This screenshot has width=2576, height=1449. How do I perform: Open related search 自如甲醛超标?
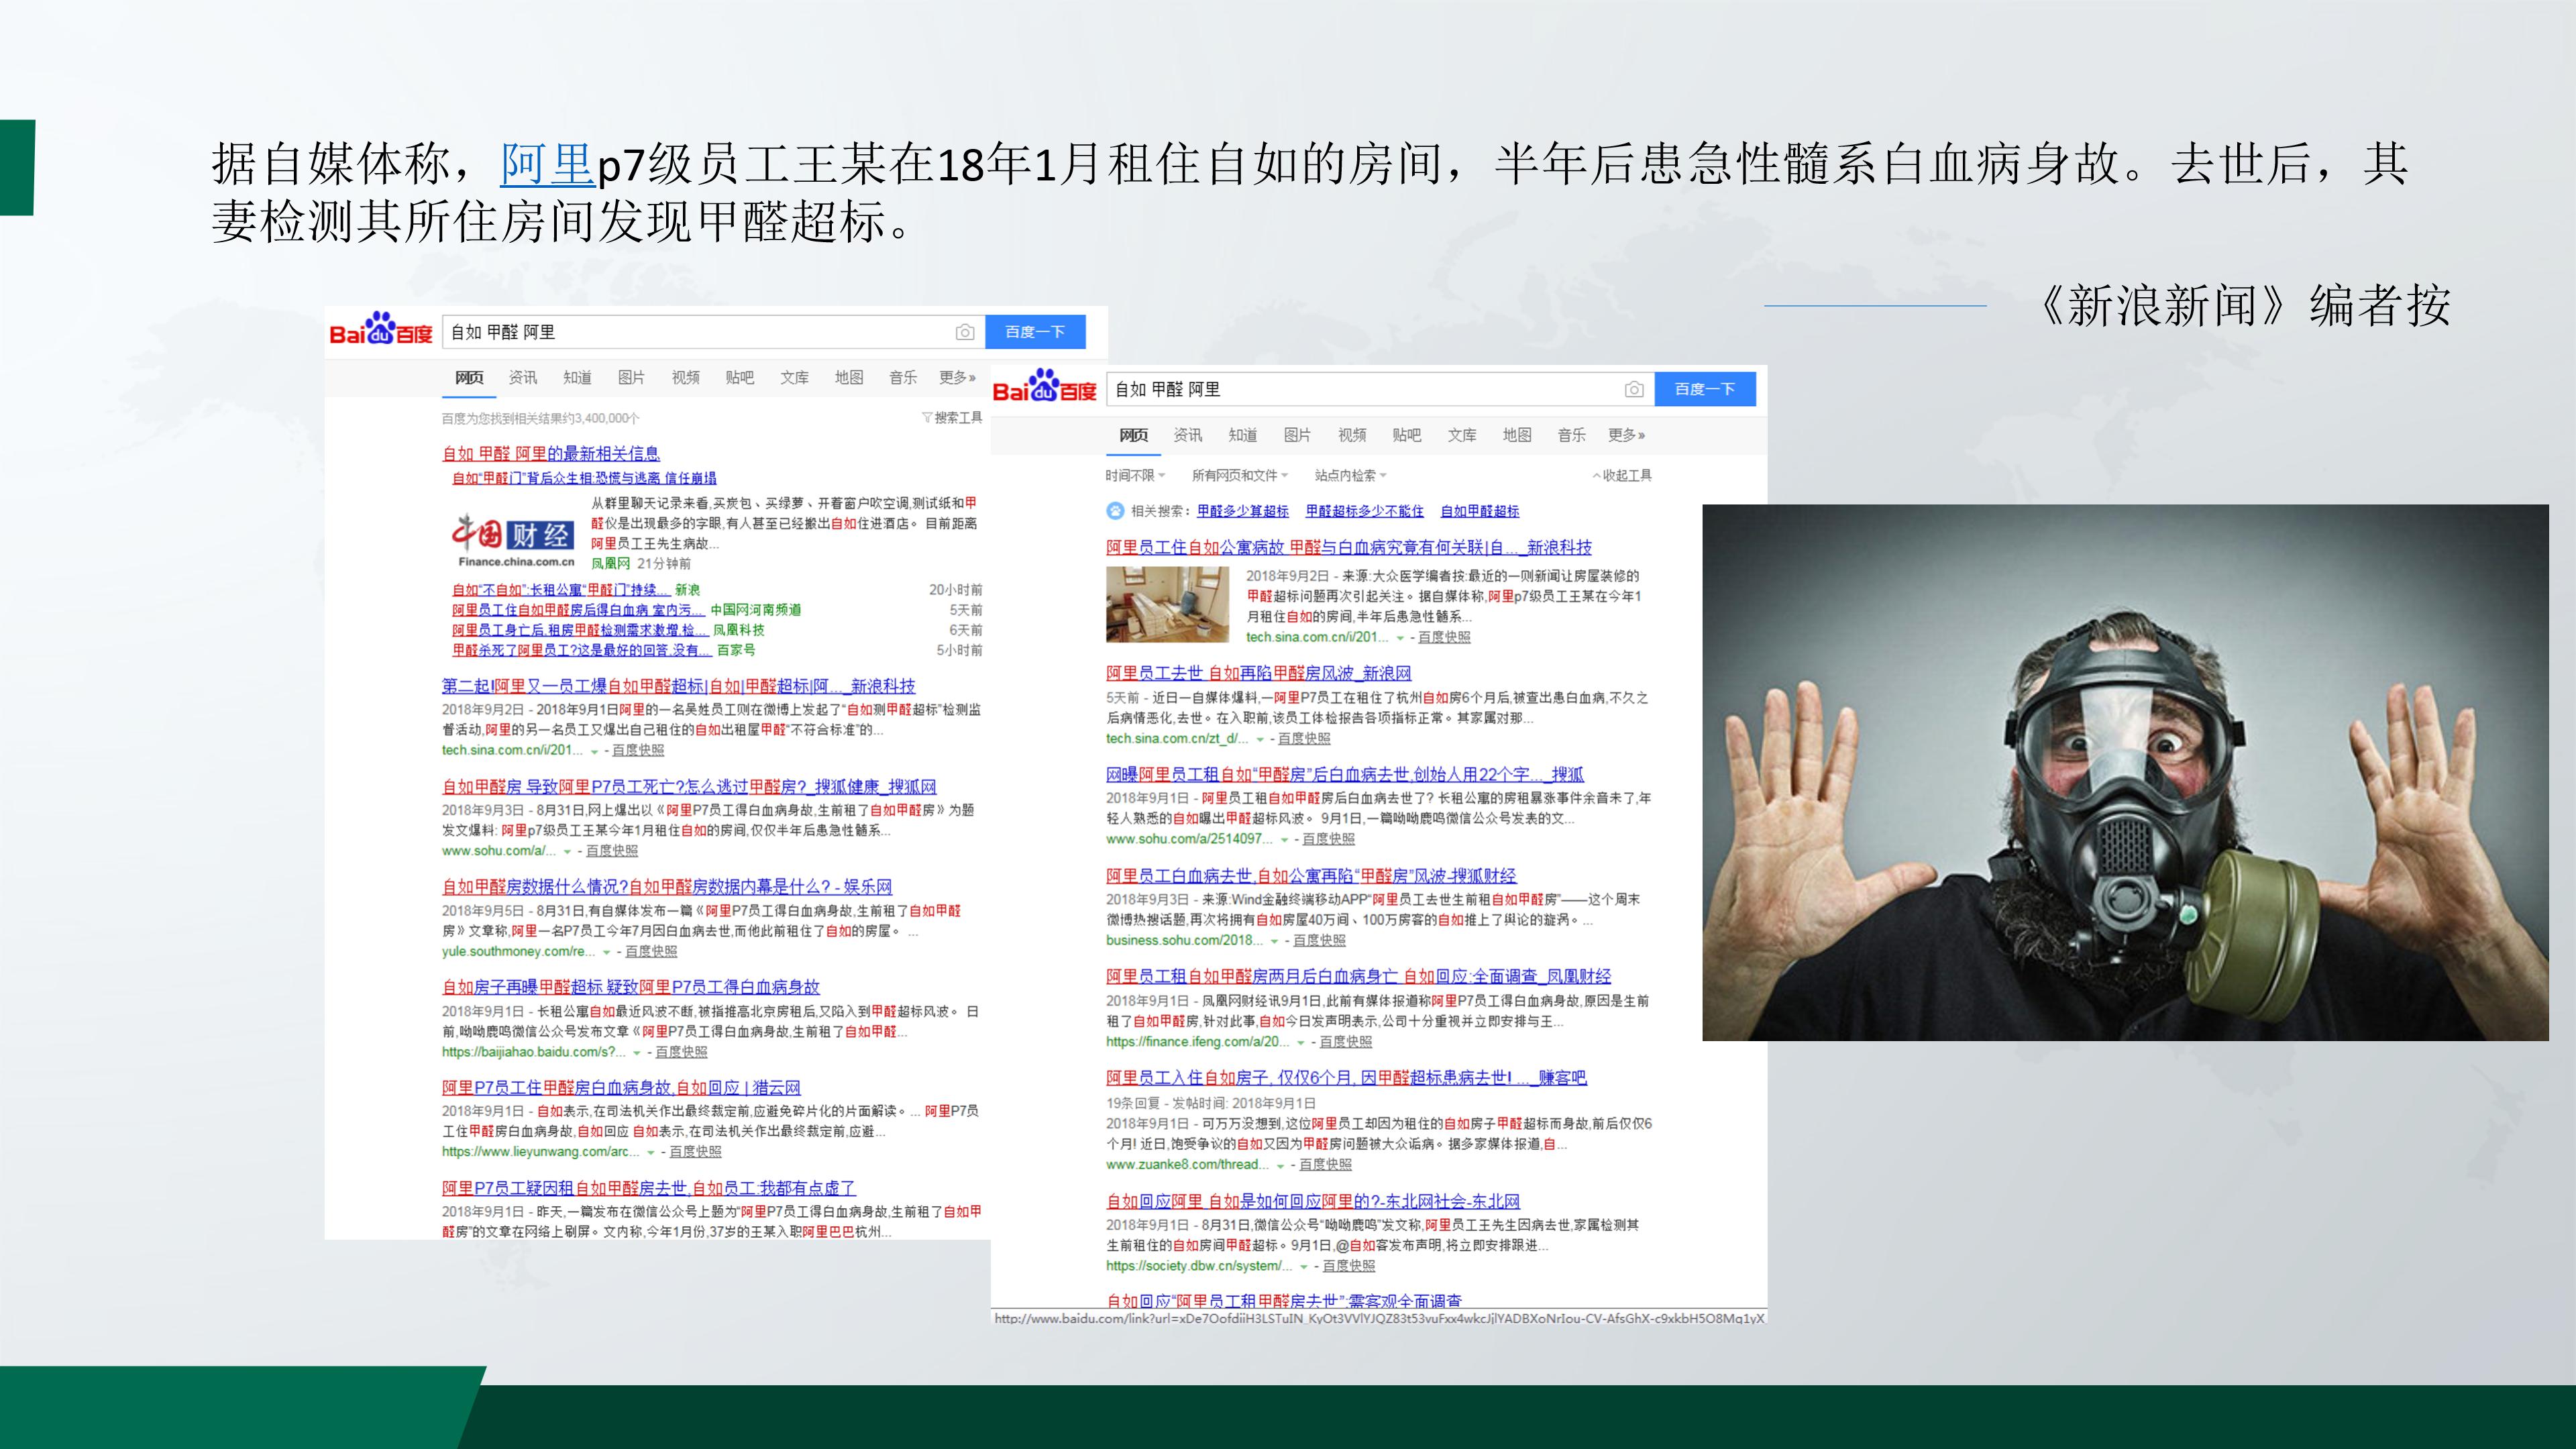tap(1479, 511)
